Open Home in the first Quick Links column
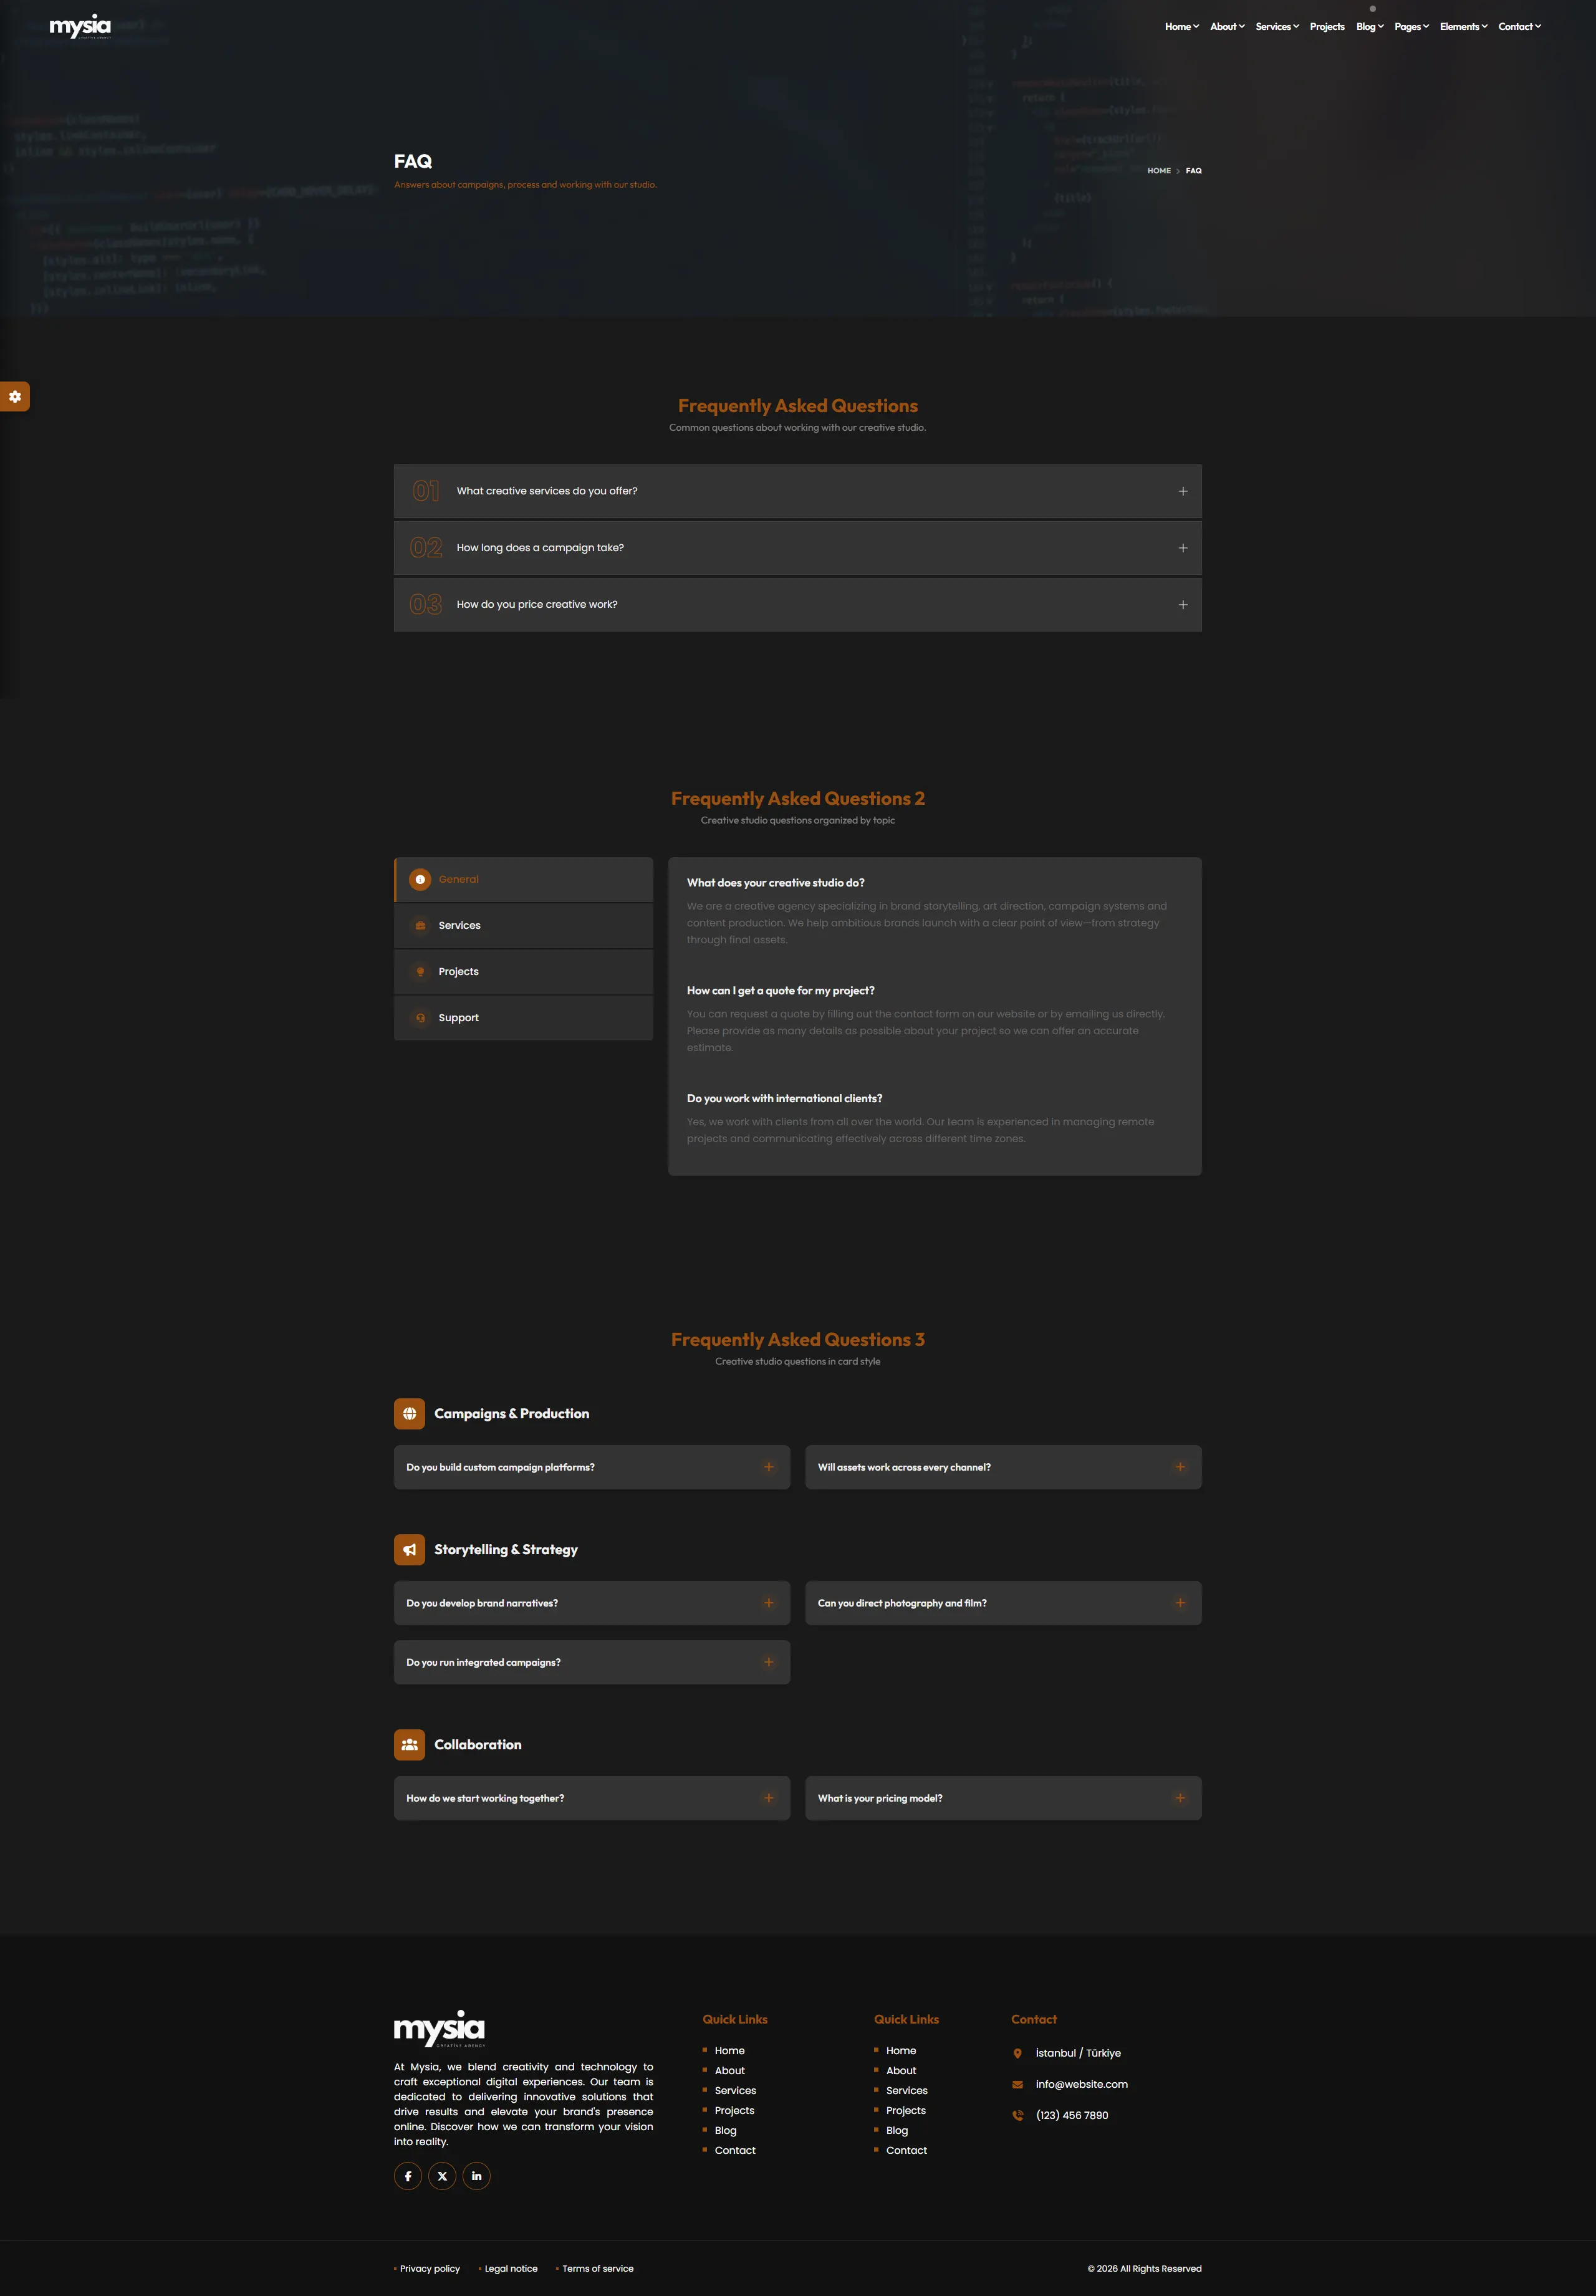The image size is (1596, 2296). point(730,2051)
